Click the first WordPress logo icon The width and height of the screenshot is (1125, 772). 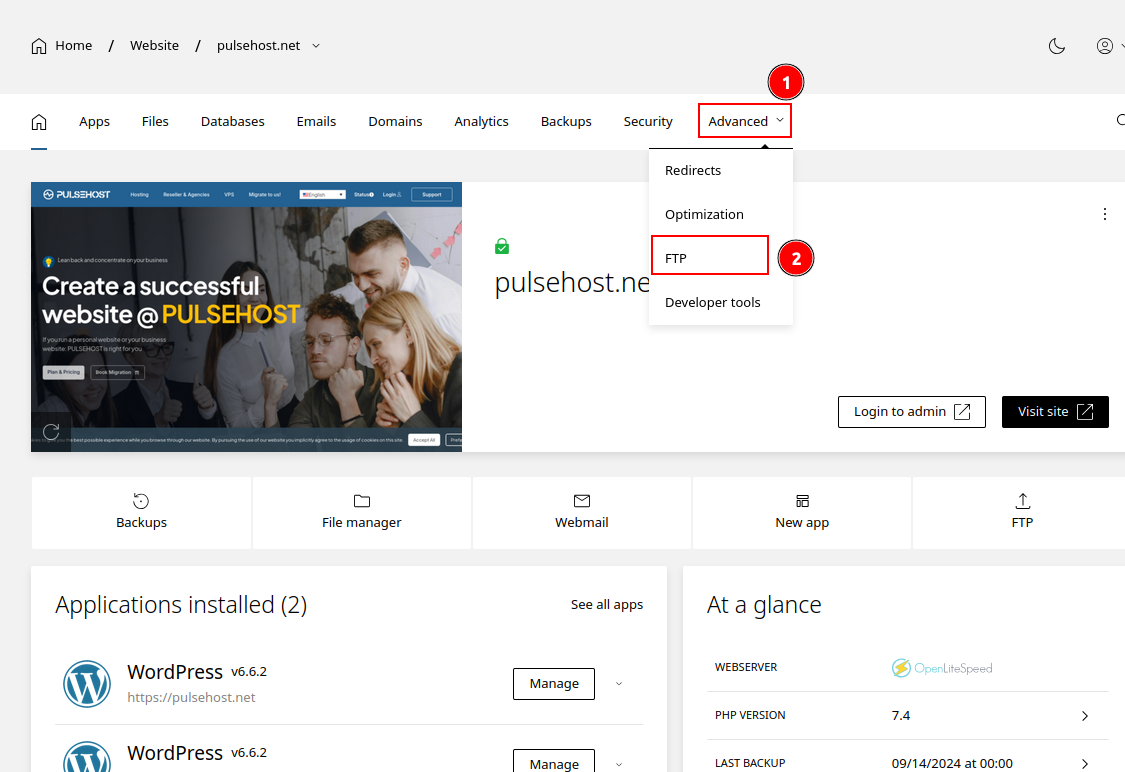point(87,684)
